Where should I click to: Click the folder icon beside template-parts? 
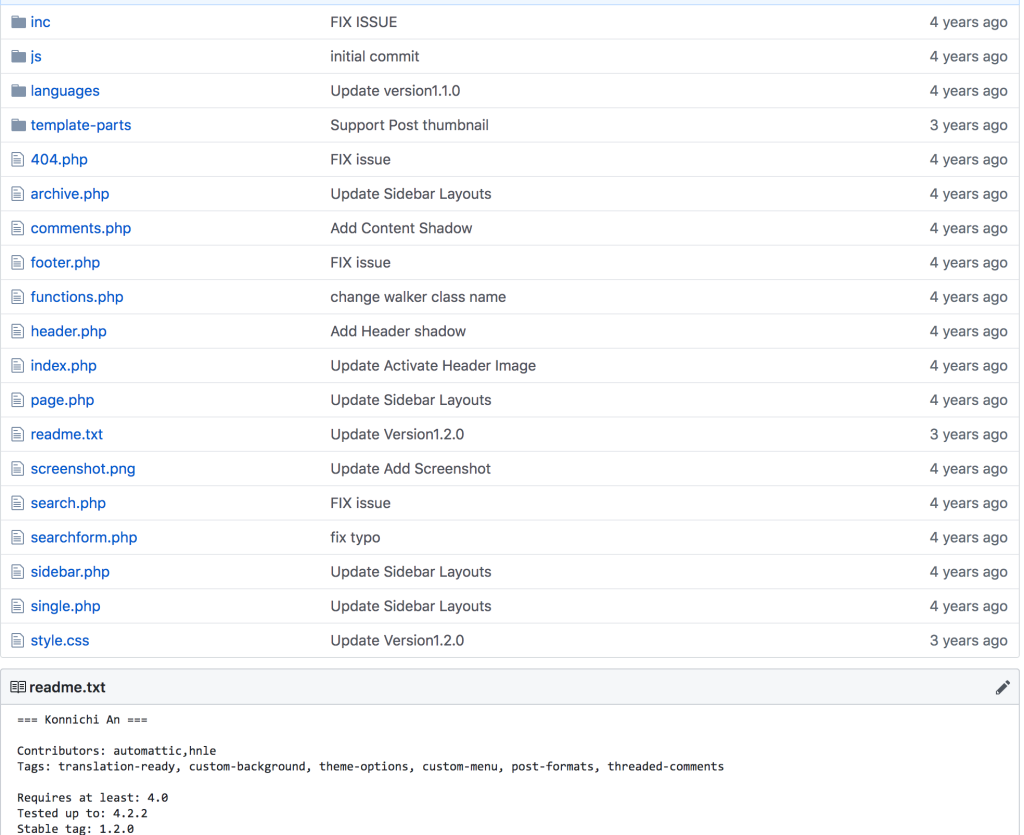point(18,125)
